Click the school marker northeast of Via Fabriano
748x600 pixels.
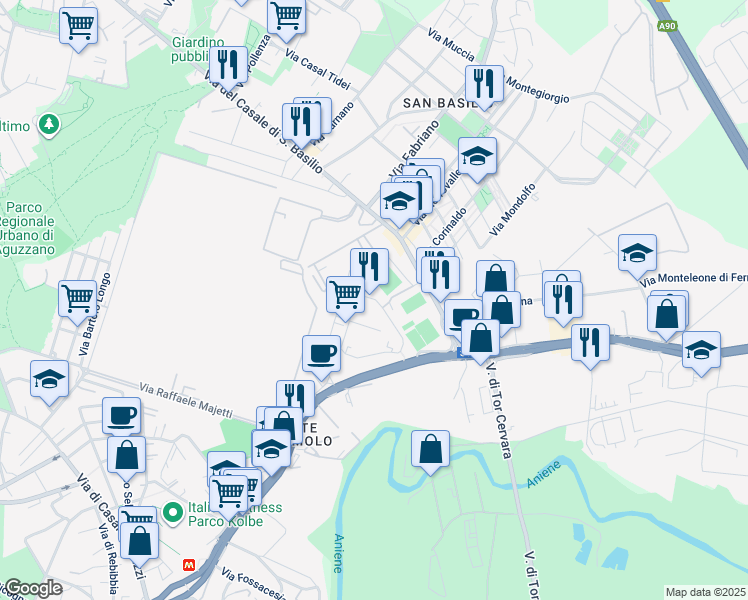pos(477,157)
